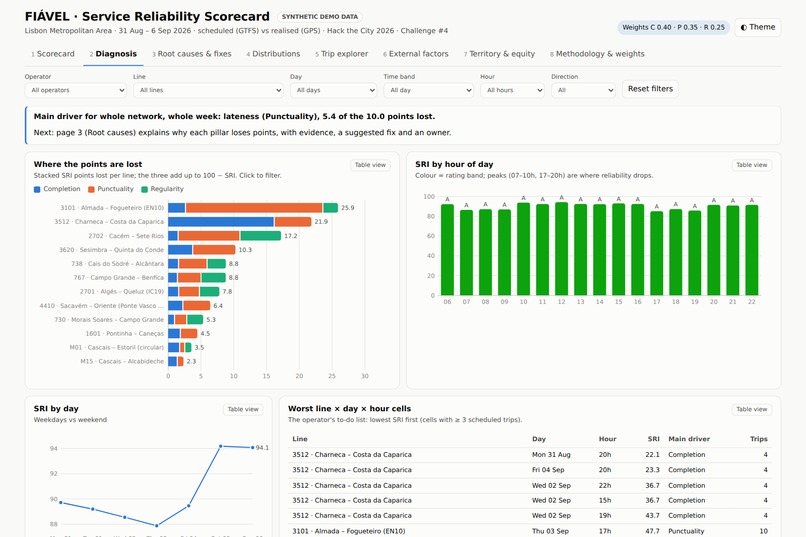Screen dimensions: 806x537
Task: Open Methodology & weights tab
Action: pos(597,54)
